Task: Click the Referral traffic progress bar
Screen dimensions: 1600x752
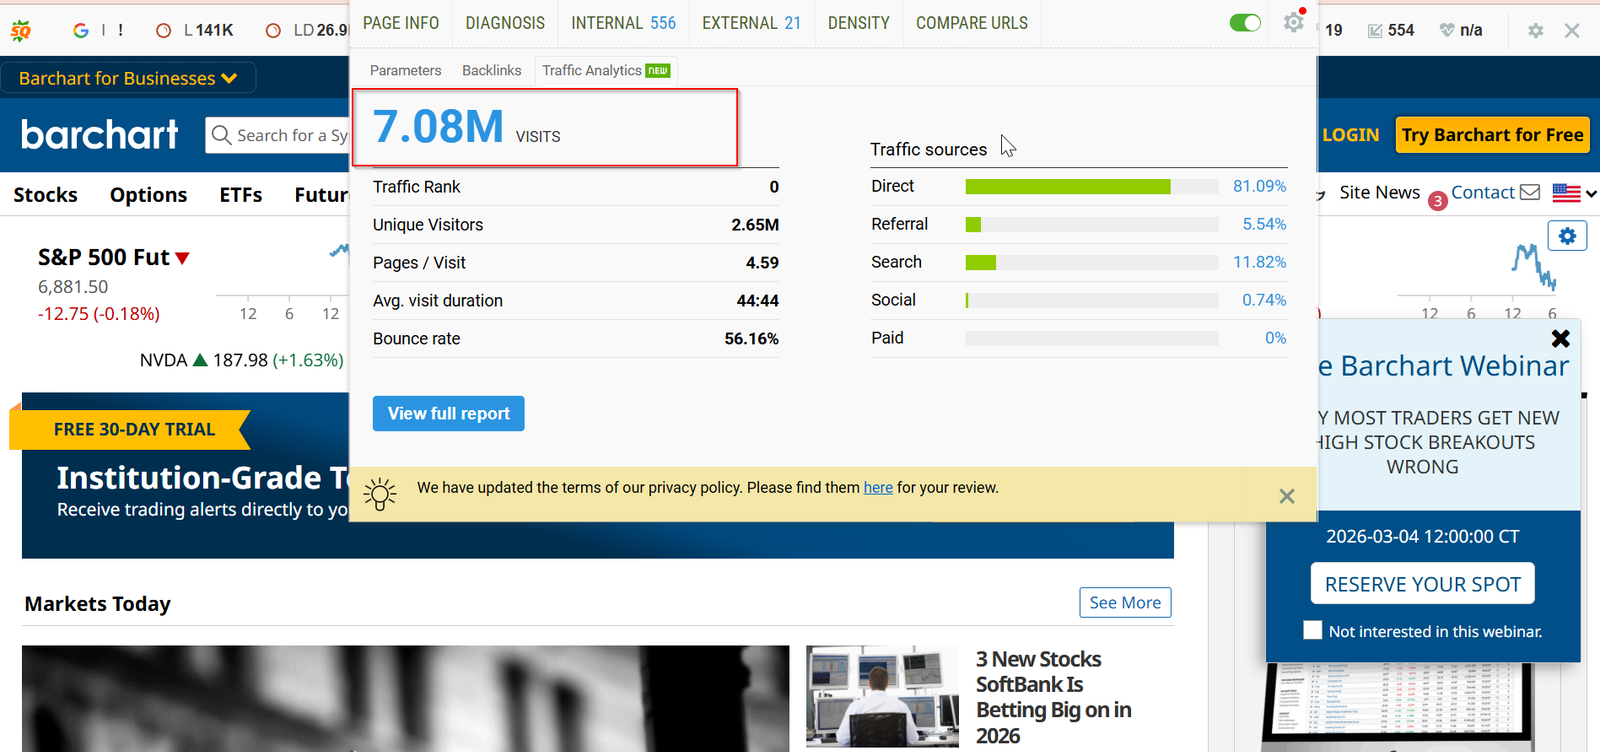Action: 1092,224
